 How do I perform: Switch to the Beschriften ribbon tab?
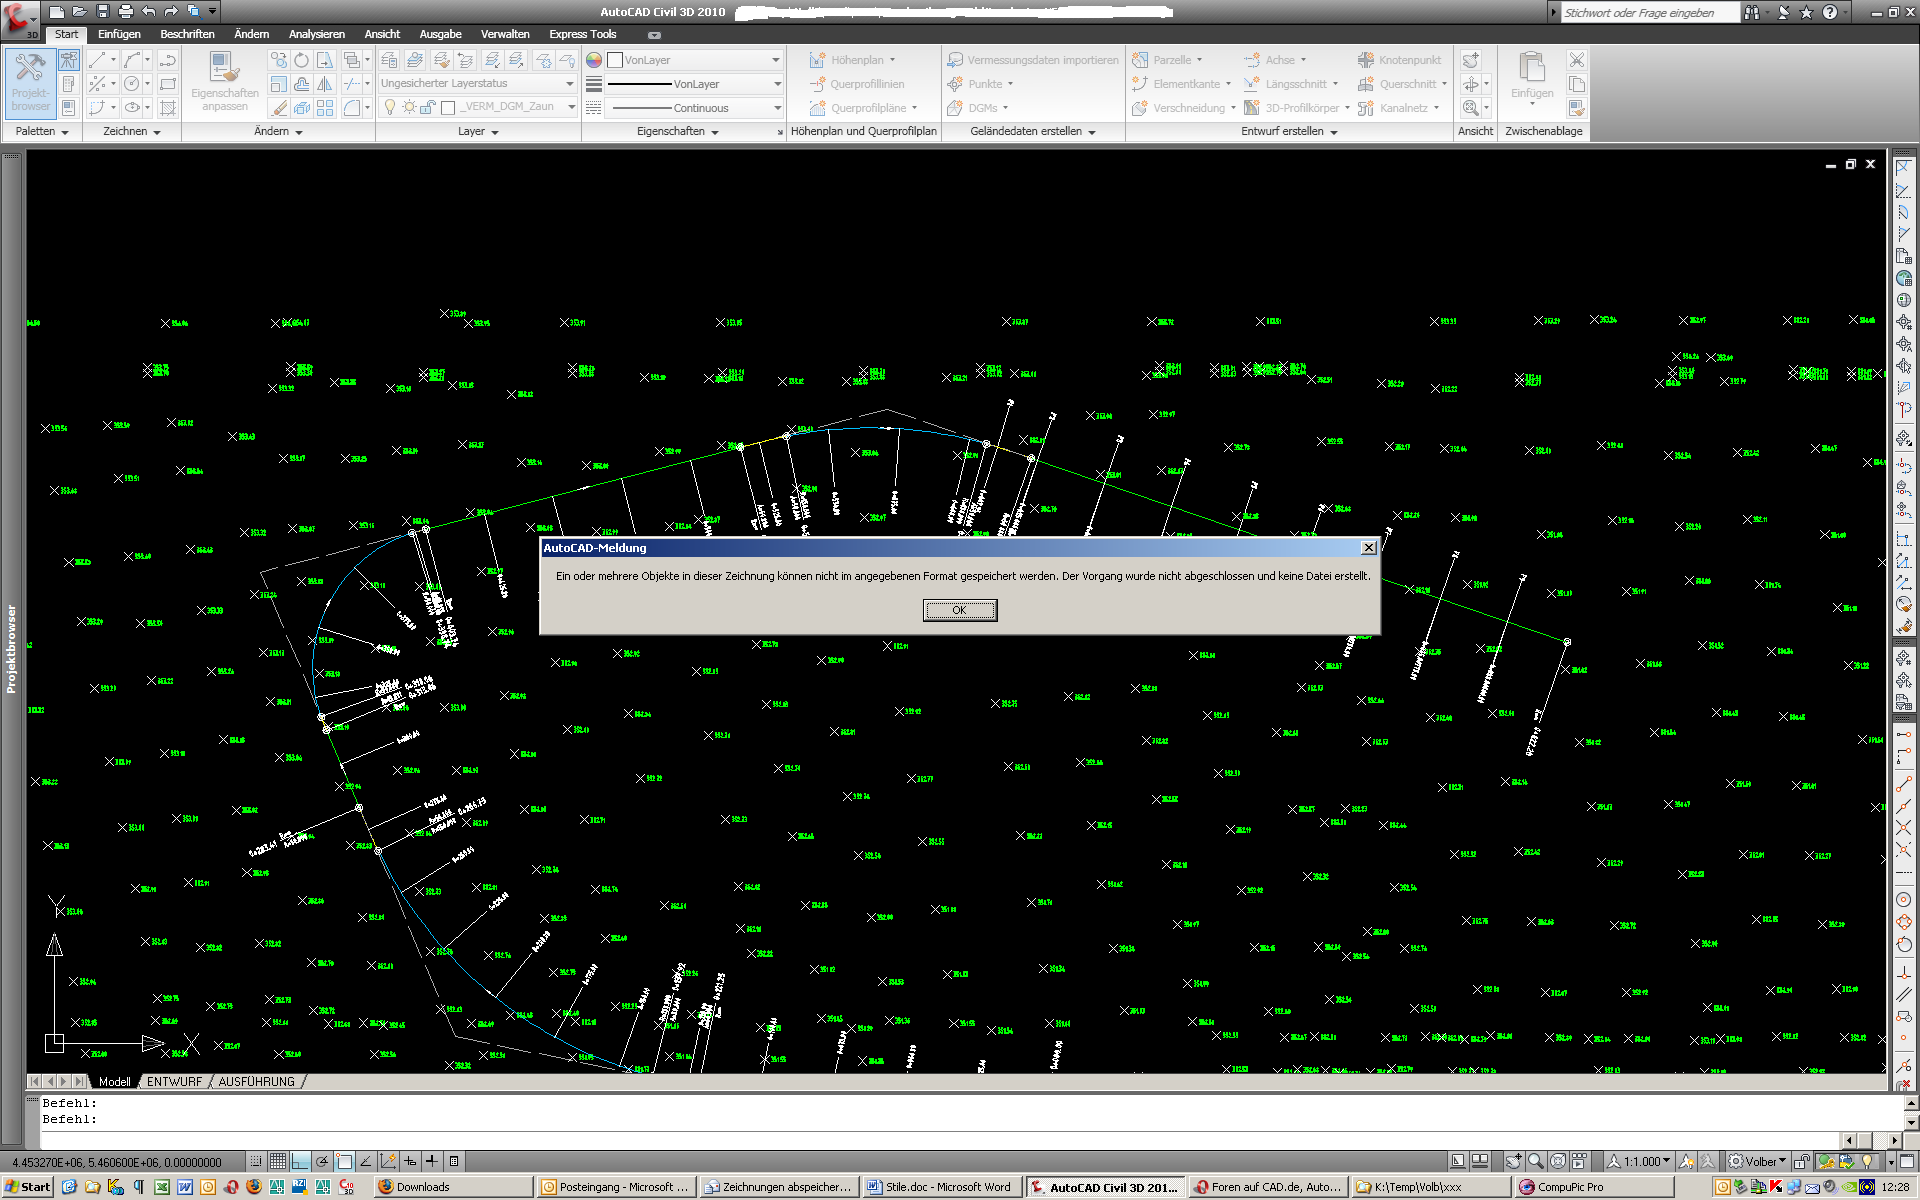click(x=187, y=34)
